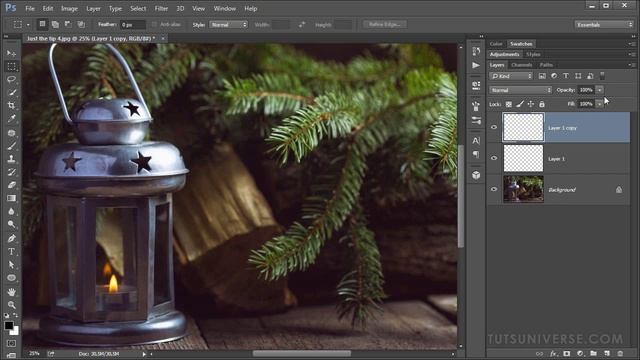Select the Spot Healing Brush tool
Viewport: 640px width, 360px height.
11,133
